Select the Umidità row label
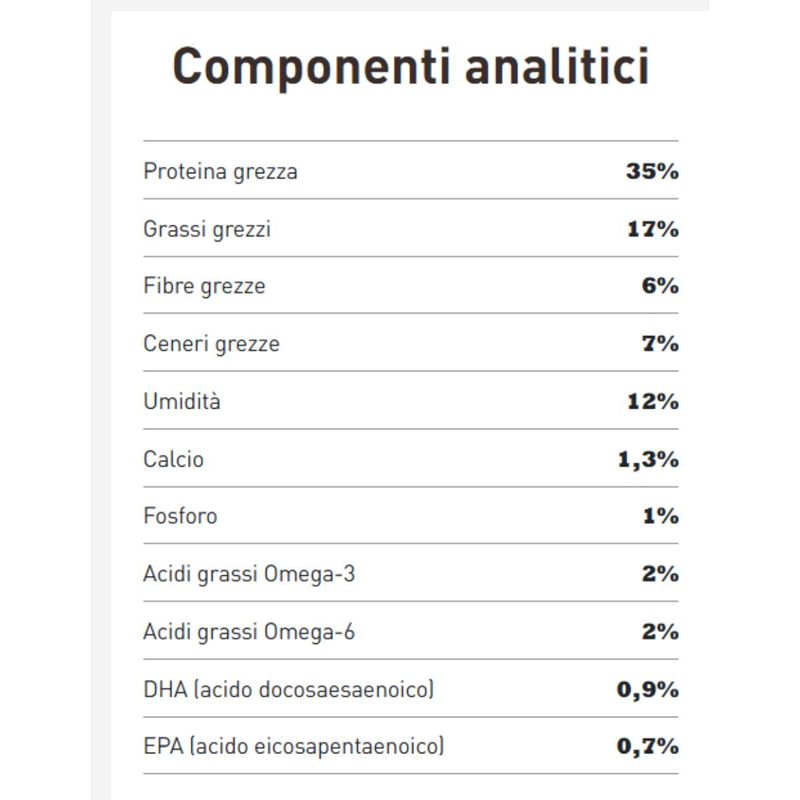Viewport: 800px width, 800px height. coord(182,402)
